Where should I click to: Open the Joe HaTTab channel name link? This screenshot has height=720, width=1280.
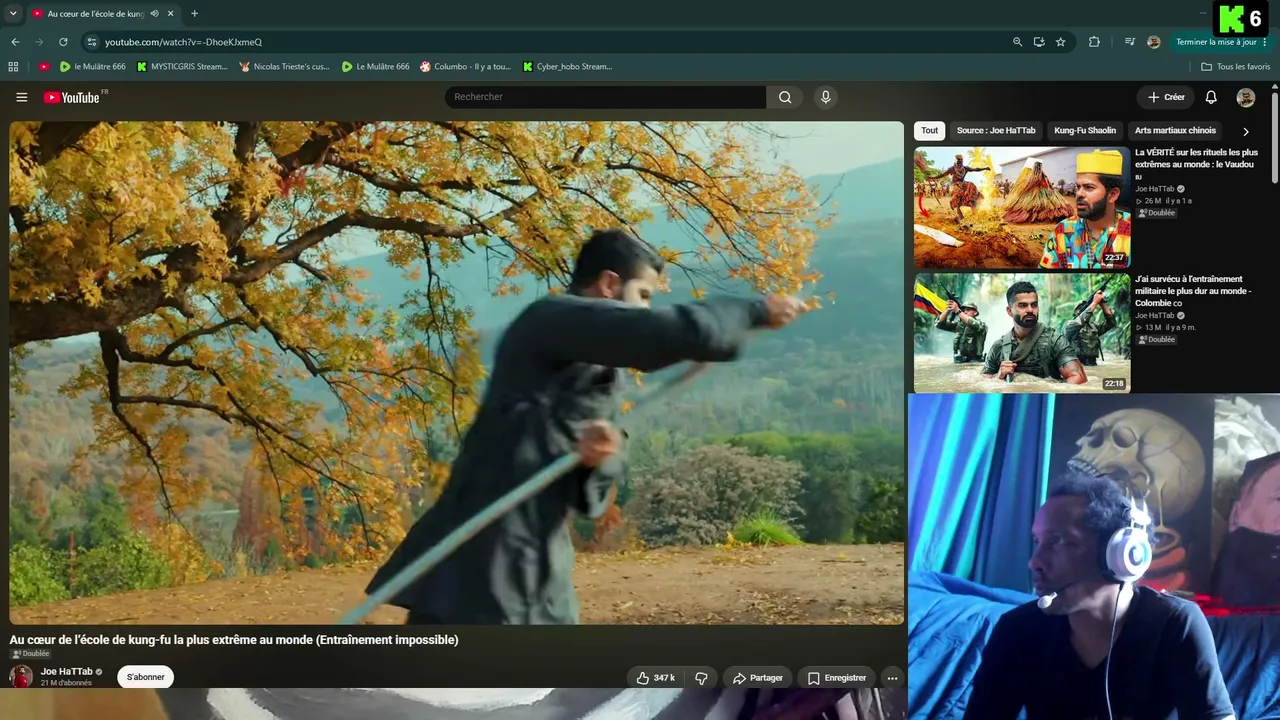tap(67, 672)
